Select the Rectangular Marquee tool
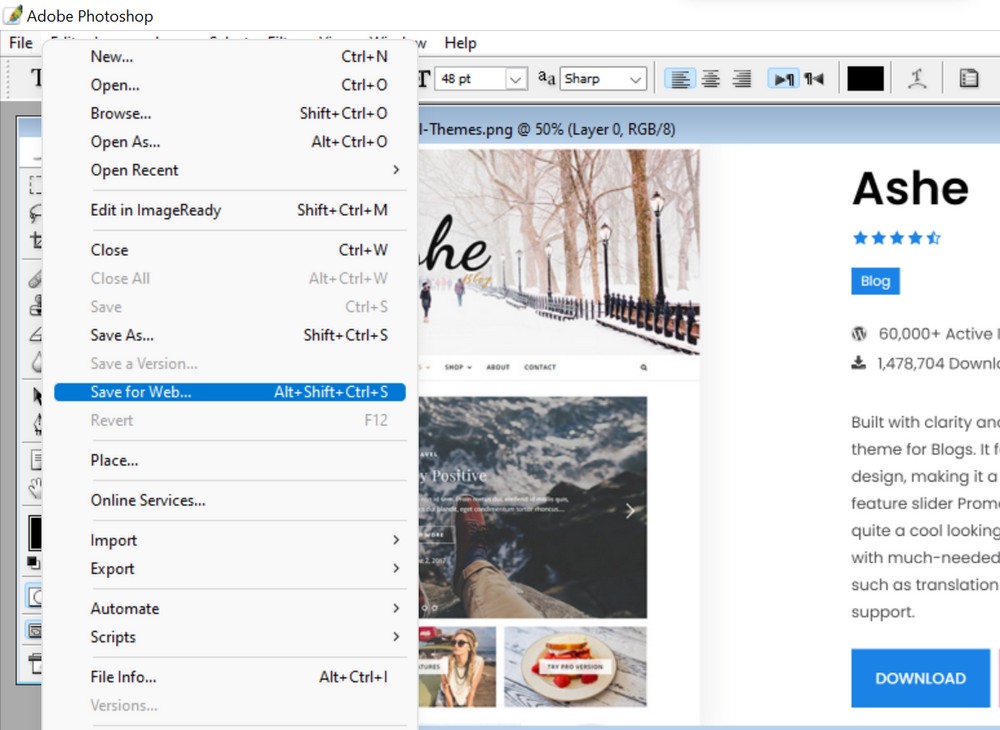1000x730 pixels. point(36,185)
